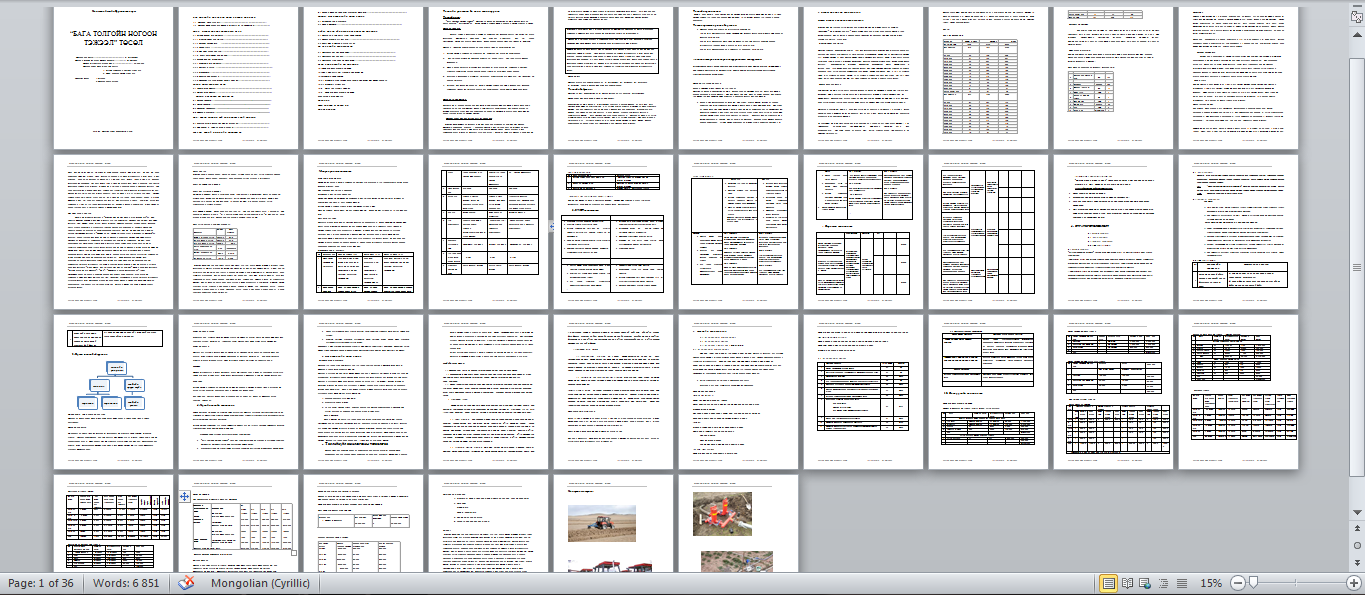The height and width of the screenshot is (595, 1365).
Task: Click the vertical scrollbar down arrow
Action: [1357, 514]
